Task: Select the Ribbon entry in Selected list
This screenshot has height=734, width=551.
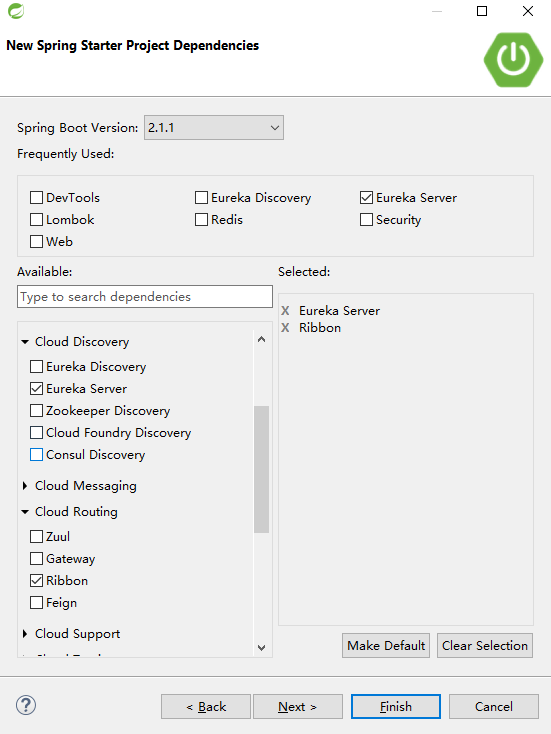Action: pos(320,328)
